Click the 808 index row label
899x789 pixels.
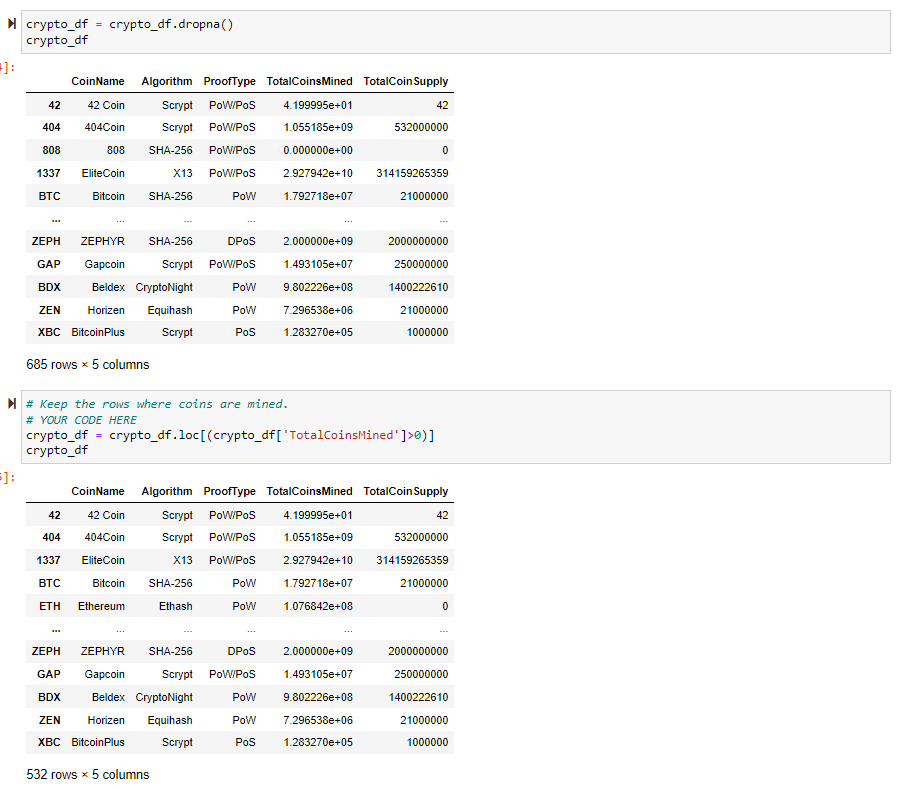tap(51, 150)
